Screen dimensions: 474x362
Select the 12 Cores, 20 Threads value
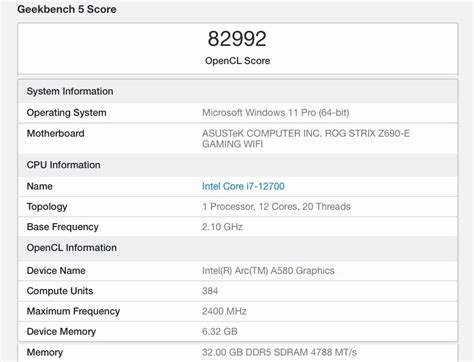coord(304,207)
